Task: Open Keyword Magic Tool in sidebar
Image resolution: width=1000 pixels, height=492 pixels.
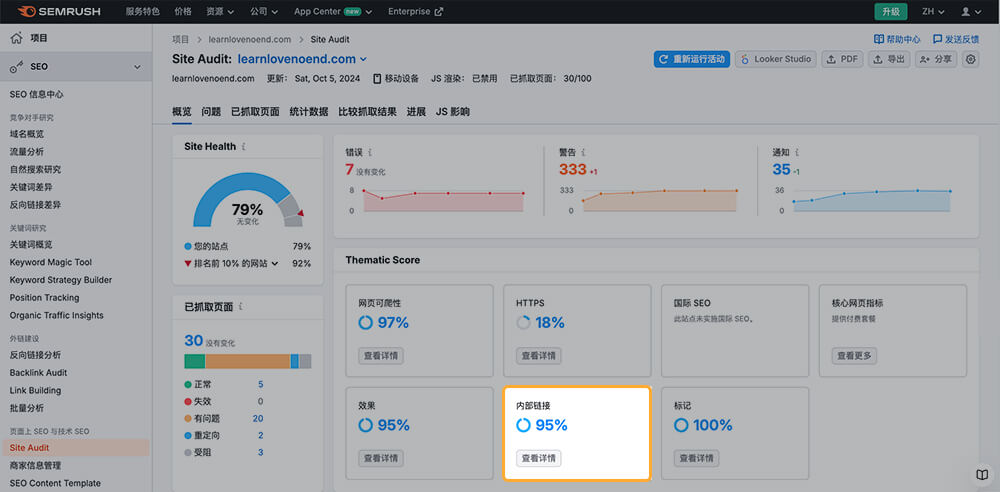Action: click(x=50, y=262)
